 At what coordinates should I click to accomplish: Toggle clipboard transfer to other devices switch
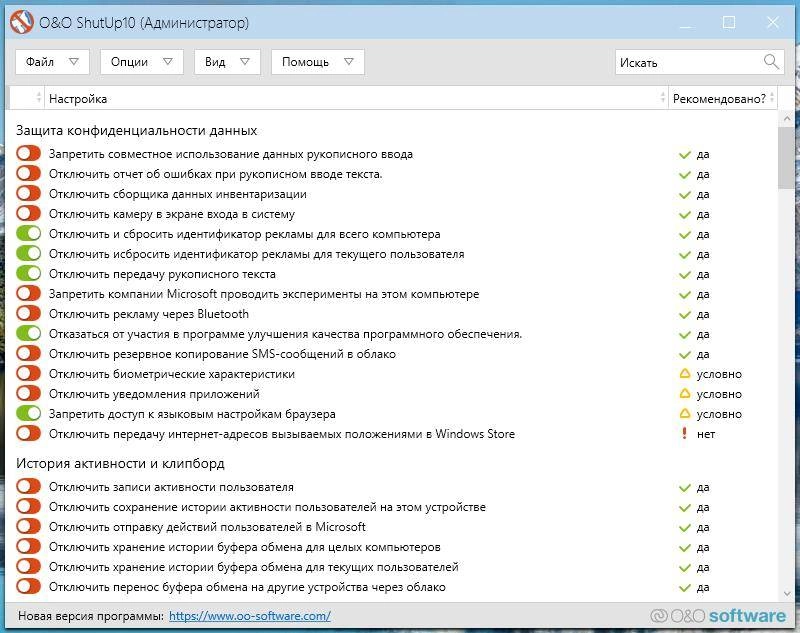pyautogui.click(x=28, y=586)
